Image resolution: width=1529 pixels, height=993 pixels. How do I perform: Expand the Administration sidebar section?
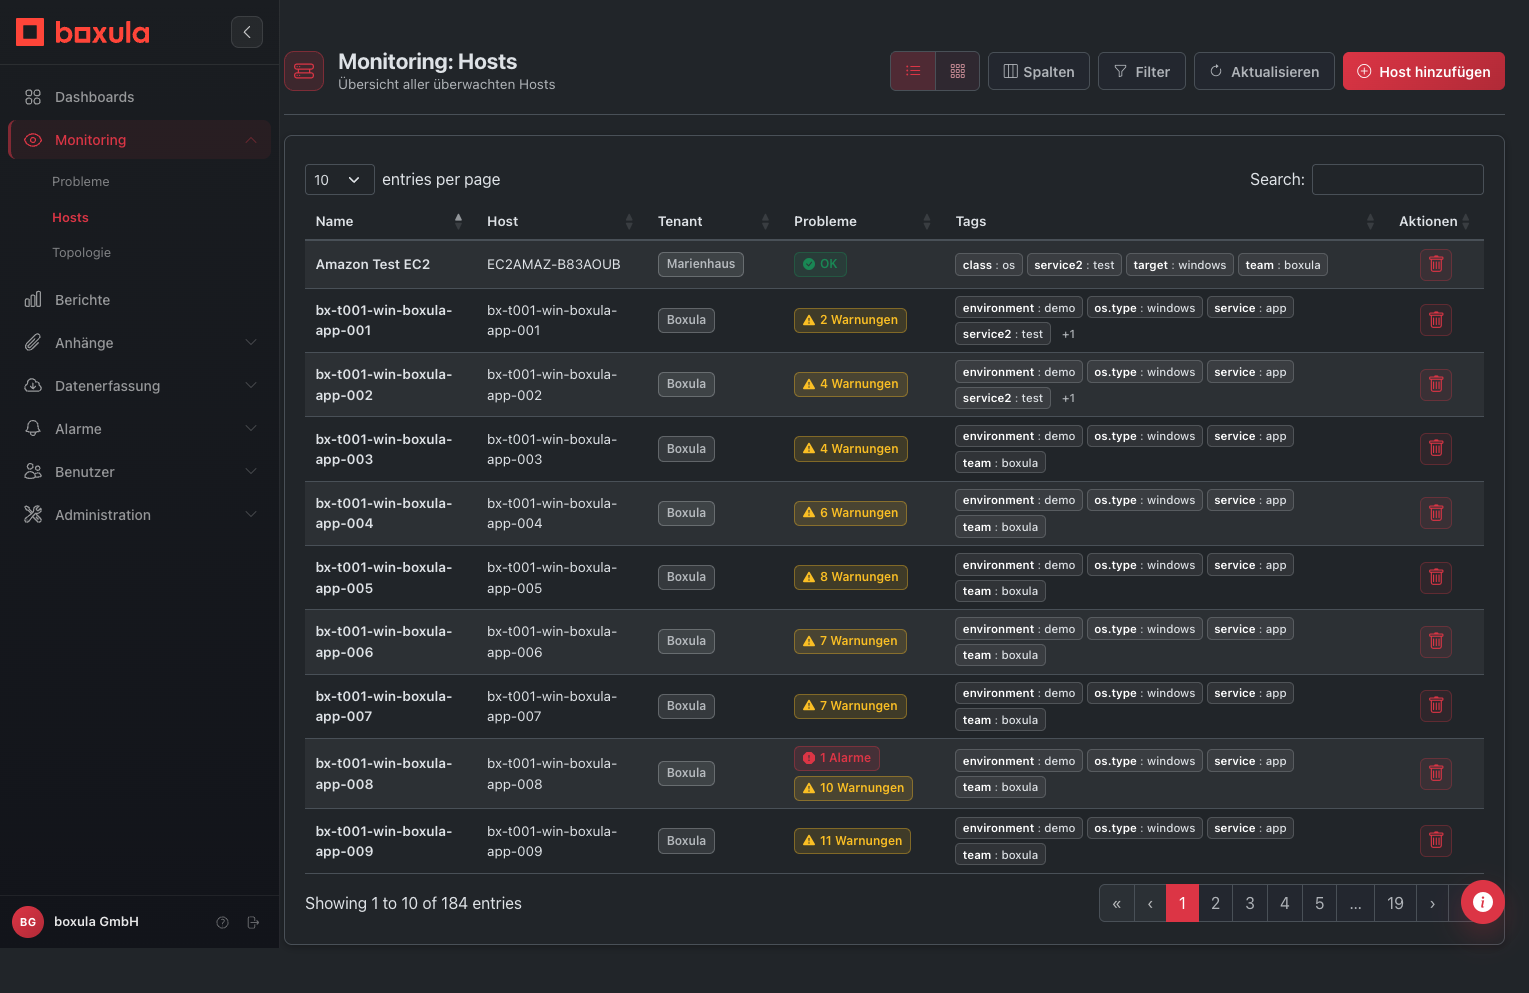[x=140, y=515]
